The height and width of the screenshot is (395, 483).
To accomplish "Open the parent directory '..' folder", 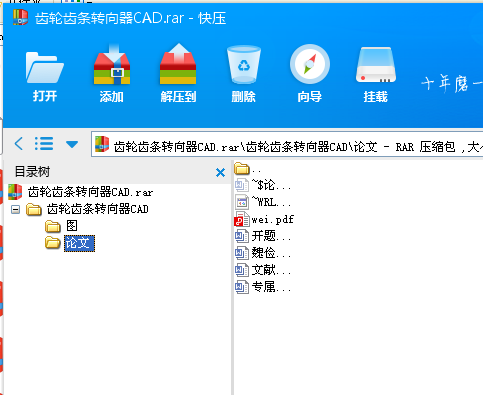I will (x=247, y=168).
